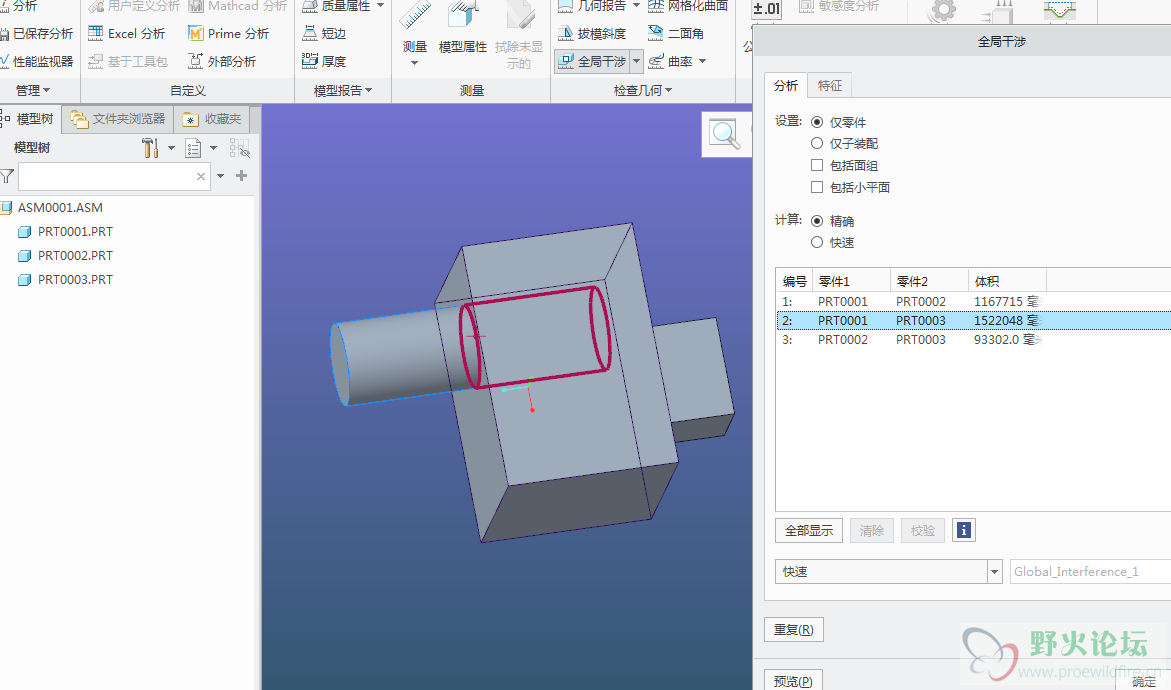Click the 预览(P) preview button
This screenshot has height=690, width=1171.
pyautogui.click(x=793, y=680)
